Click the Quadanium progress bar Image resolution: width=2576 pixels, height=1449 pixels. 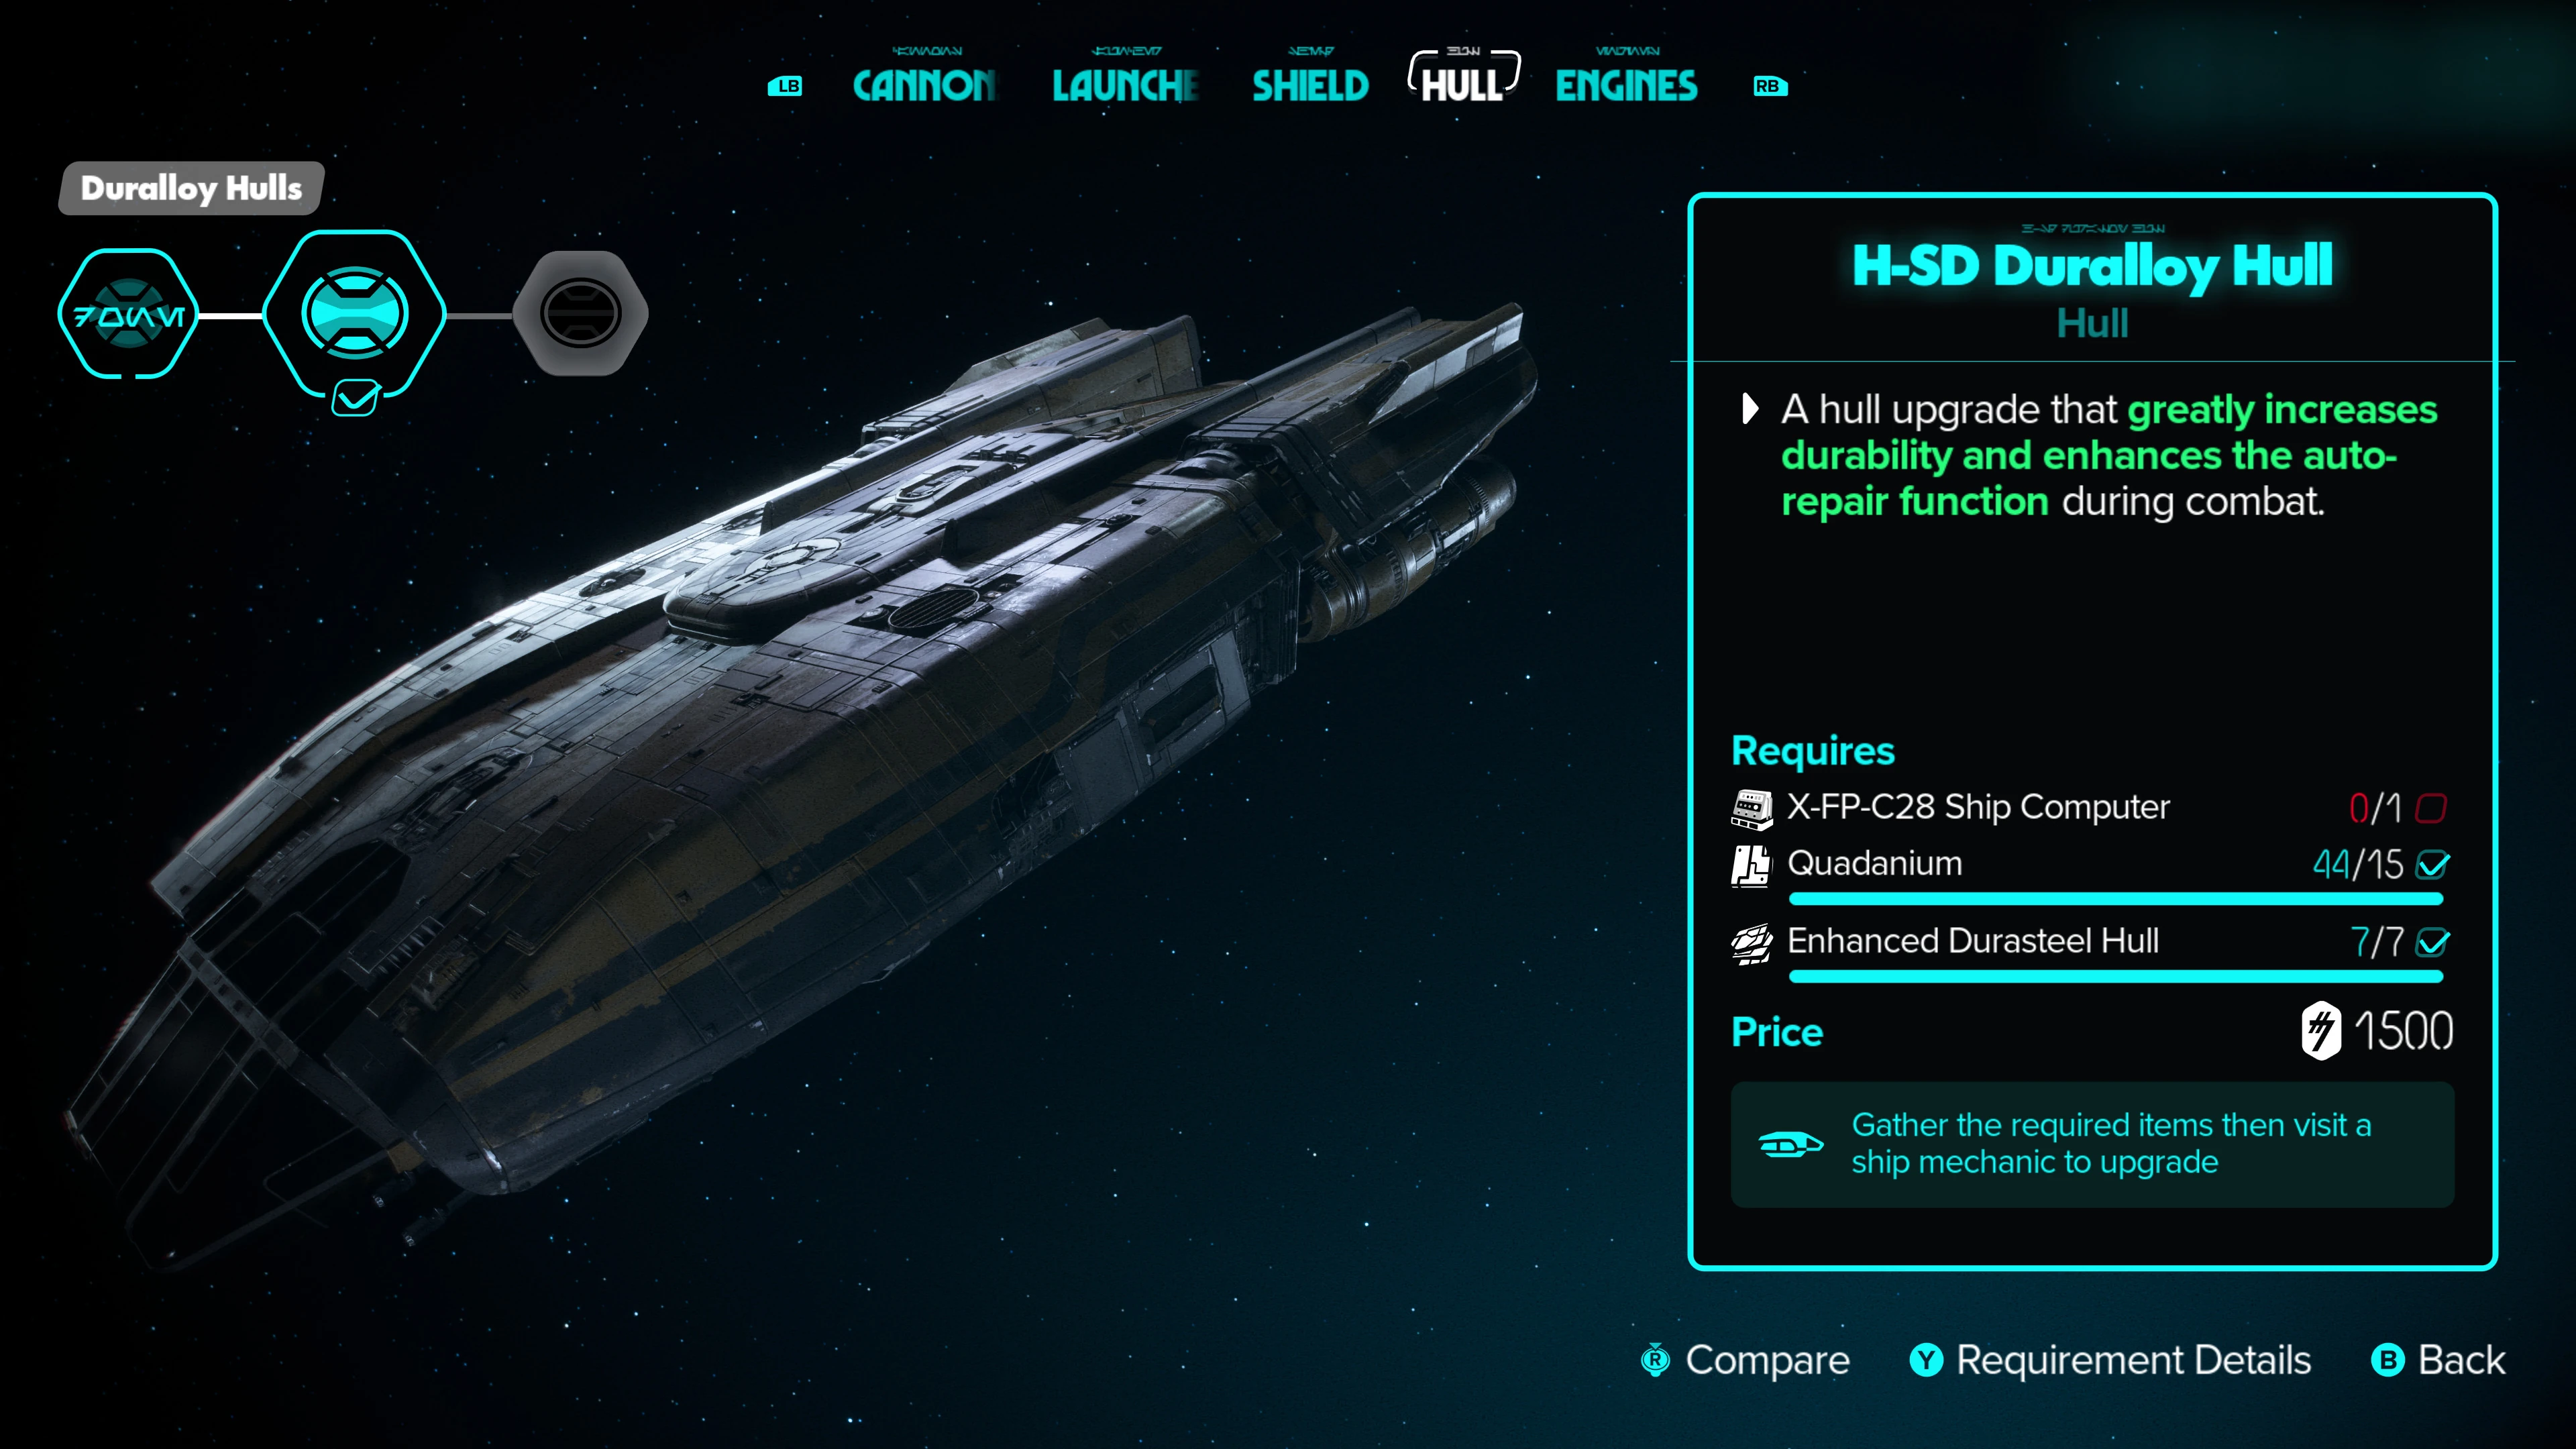pyautogui.click(x=2115, y=899)
